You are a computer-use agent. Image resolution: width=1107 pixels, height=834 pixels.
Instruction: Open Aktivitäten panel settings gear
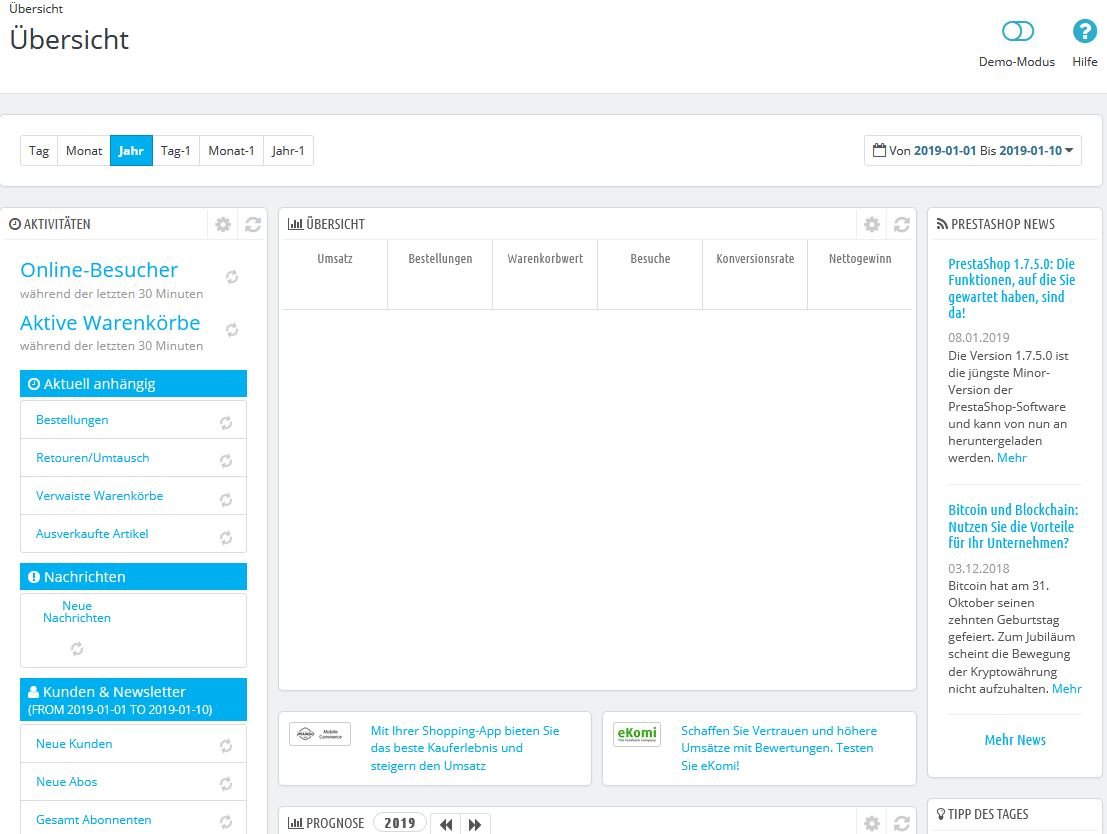(223, 225)
